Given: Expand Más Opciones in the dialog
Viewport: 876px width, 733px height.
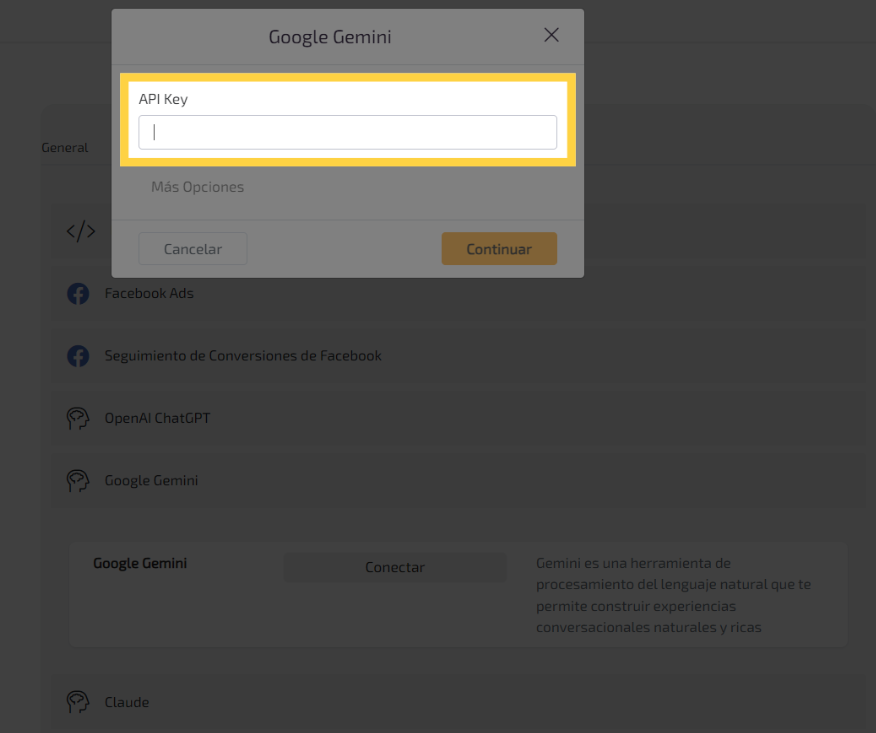Looking at the screenshot, I should [x=197, y=187].
